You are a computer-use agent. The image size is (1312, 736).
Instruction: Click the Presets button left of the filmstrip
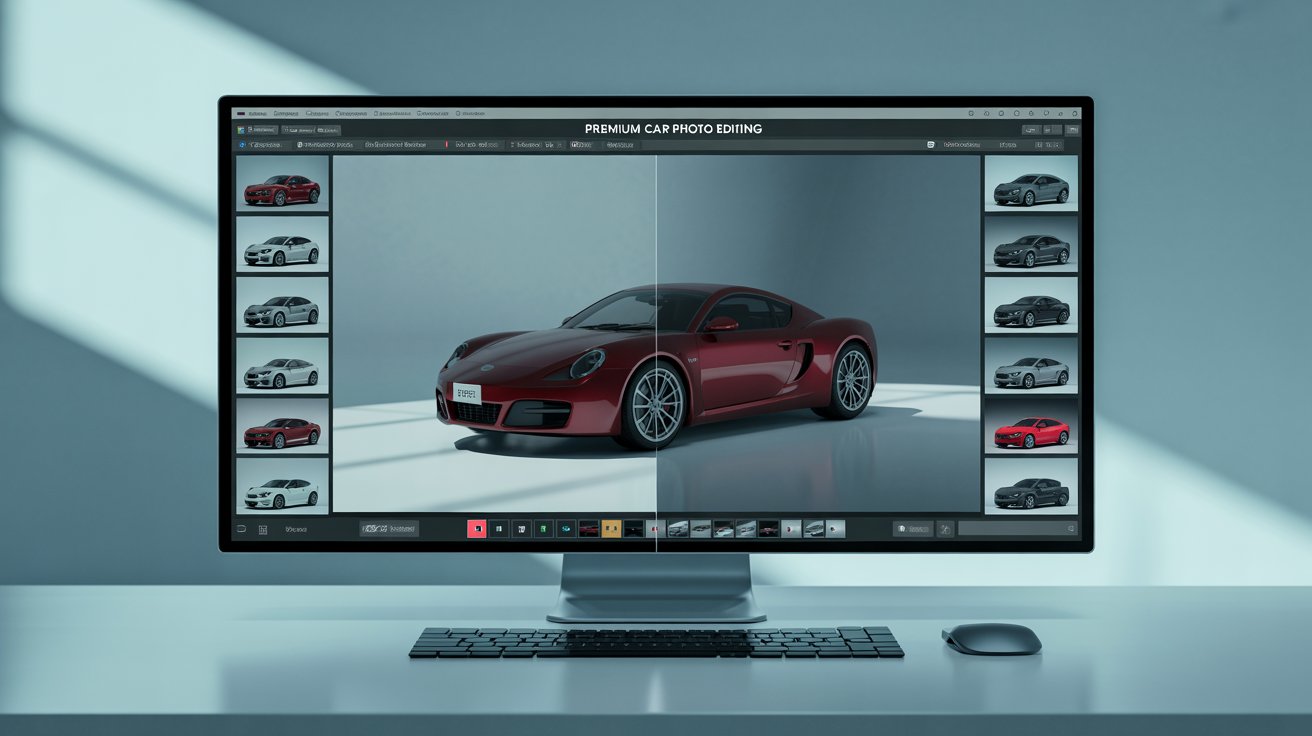[x=391, y=528]
